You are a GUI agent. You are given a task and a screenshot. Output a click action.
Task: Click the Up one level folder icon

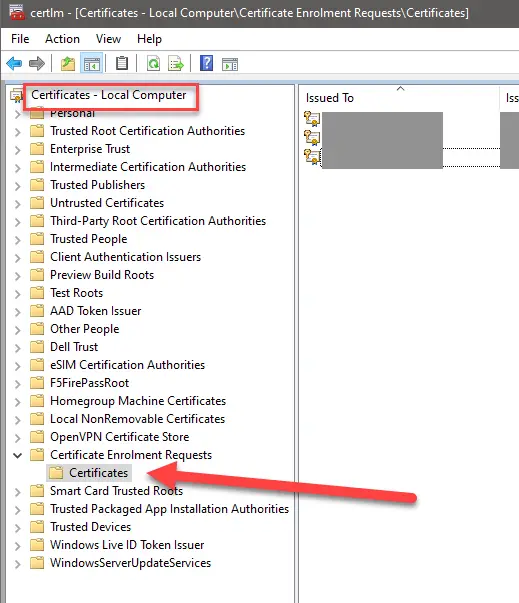coord(68,63)
